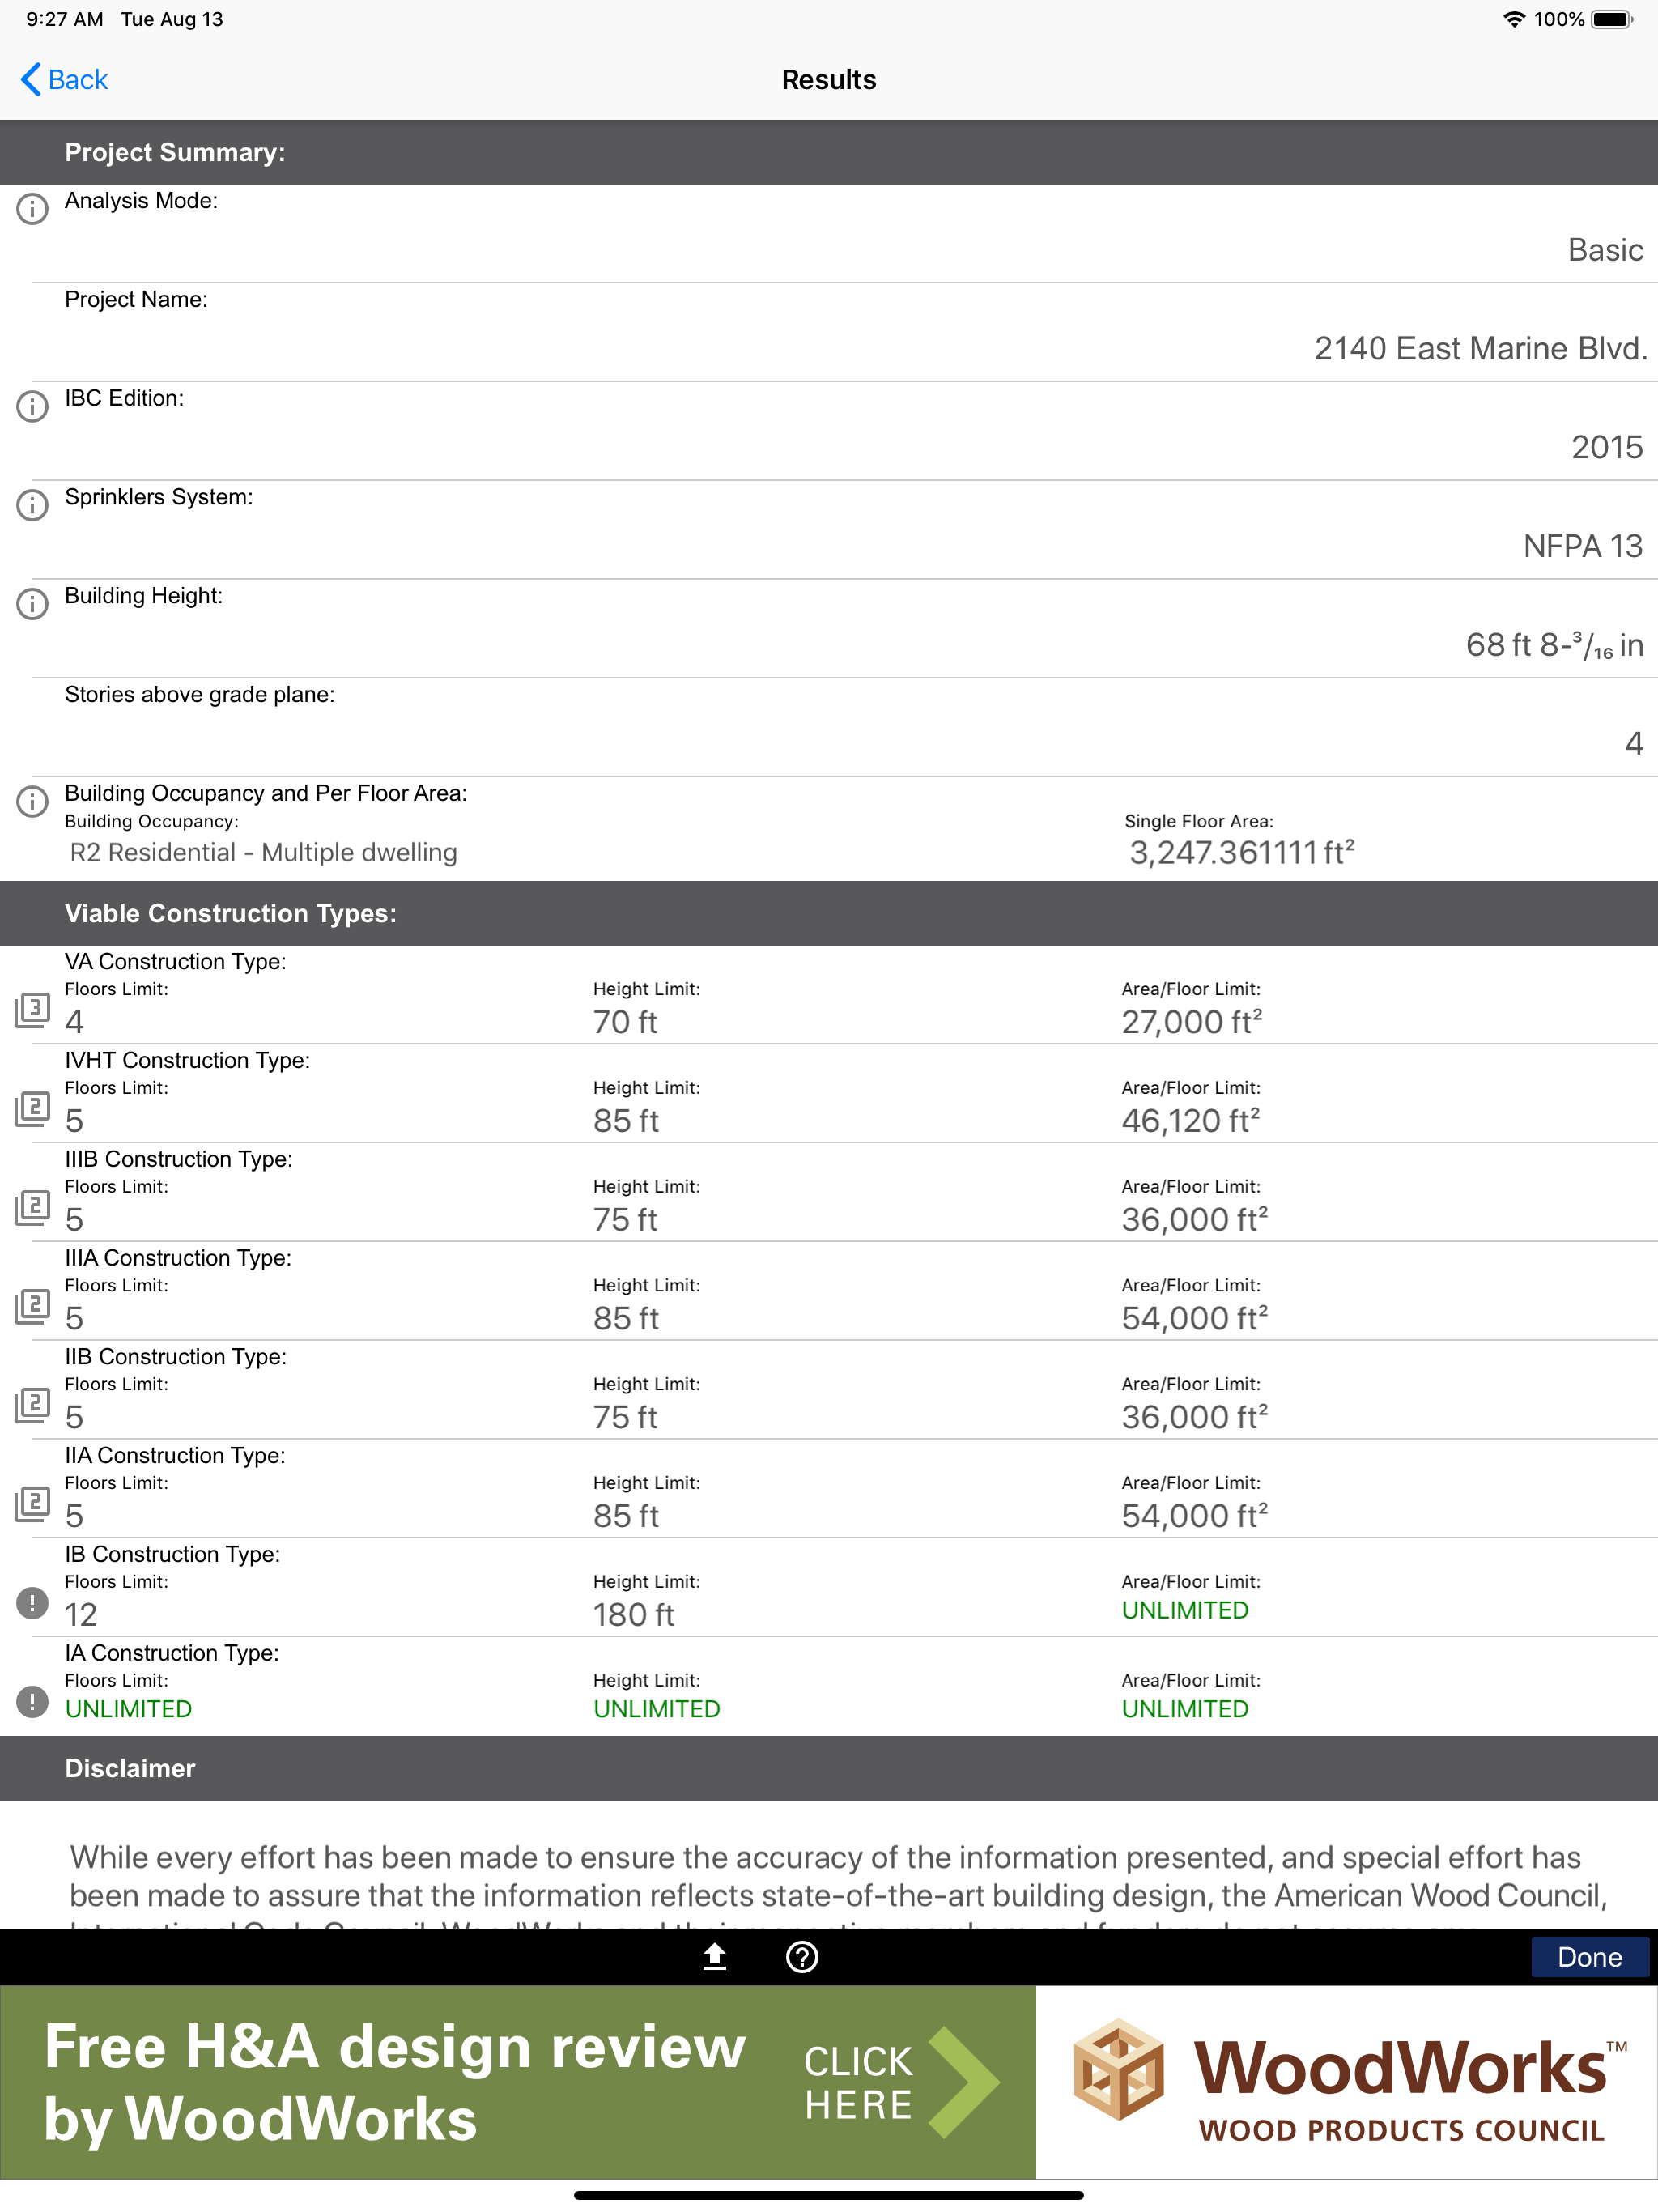The width and height of the screenshot is (1658, 2212).
Task: Click the share upload icon
Action: coord(714,1957)
